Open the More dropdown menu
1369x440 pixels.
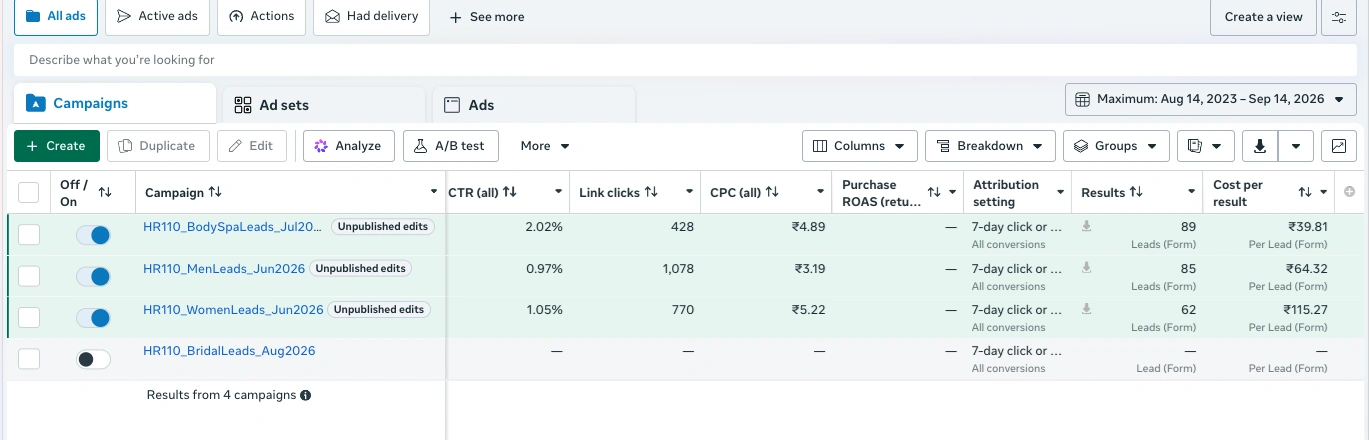click(x=545, y=146)
